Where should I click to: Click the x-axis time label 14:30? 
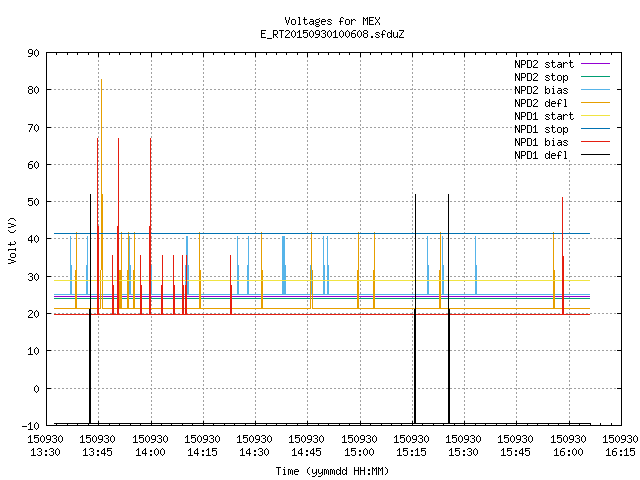(254, 453)
